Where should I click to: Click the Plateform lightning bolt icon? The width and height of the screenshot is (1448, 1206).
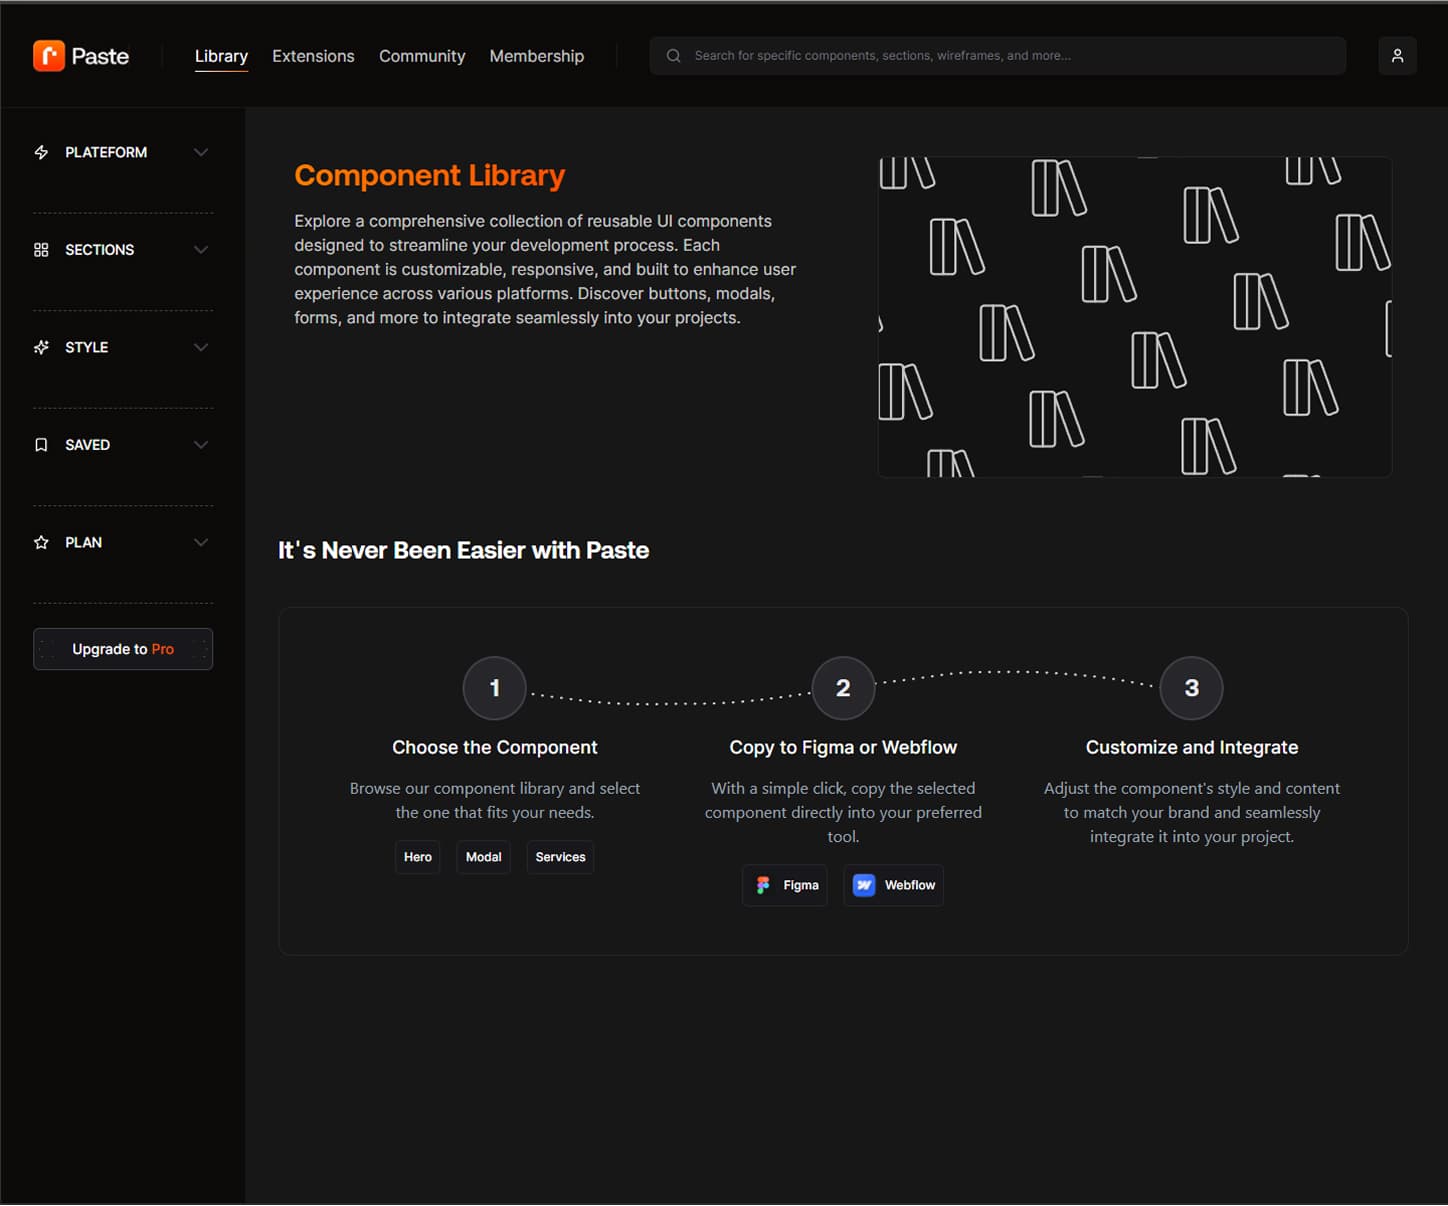pyautogui.click(x=41, y=152)
